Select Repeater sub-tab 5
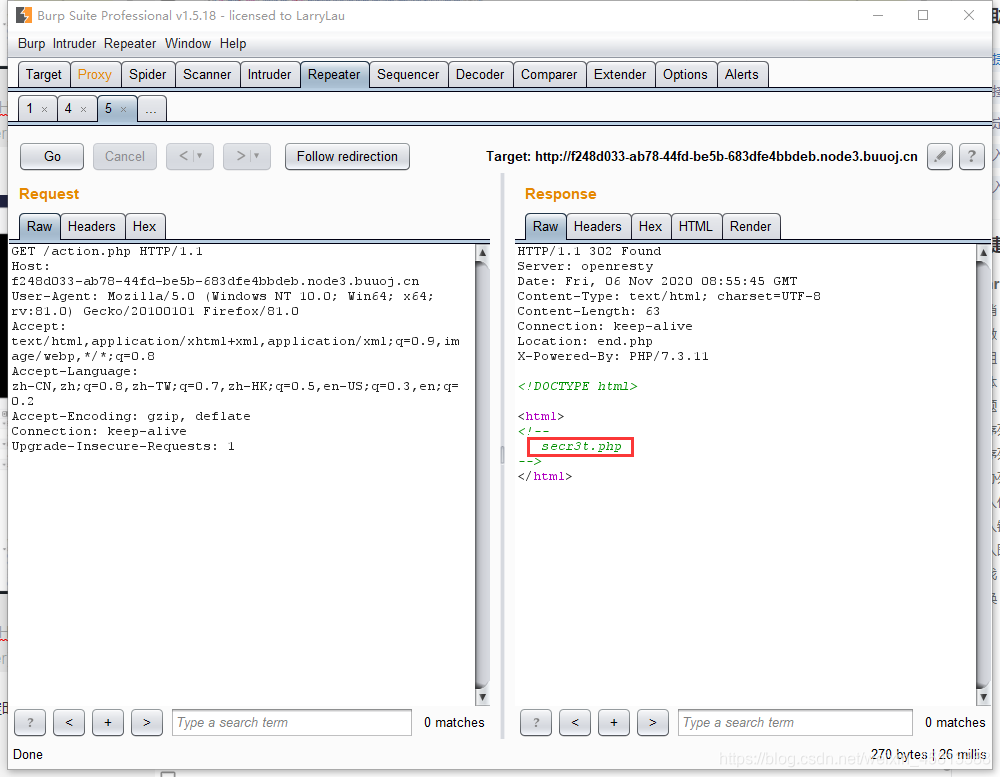 coord(108,108)
